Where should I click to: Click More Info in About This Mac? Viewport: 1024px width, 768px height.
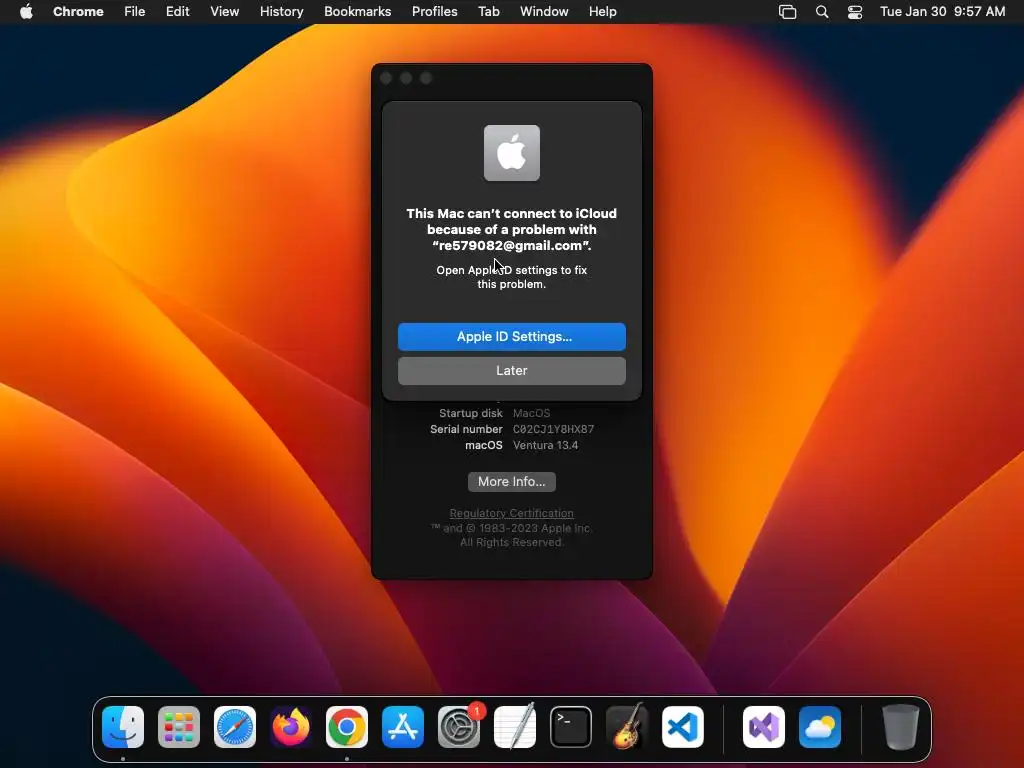[512, 482]
